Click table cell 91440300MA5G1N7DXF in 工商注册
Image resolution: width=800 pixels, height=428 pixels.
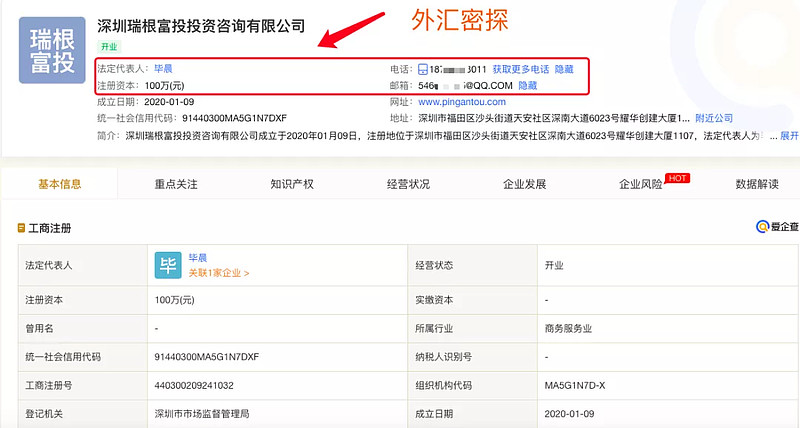tap(278, 357)
